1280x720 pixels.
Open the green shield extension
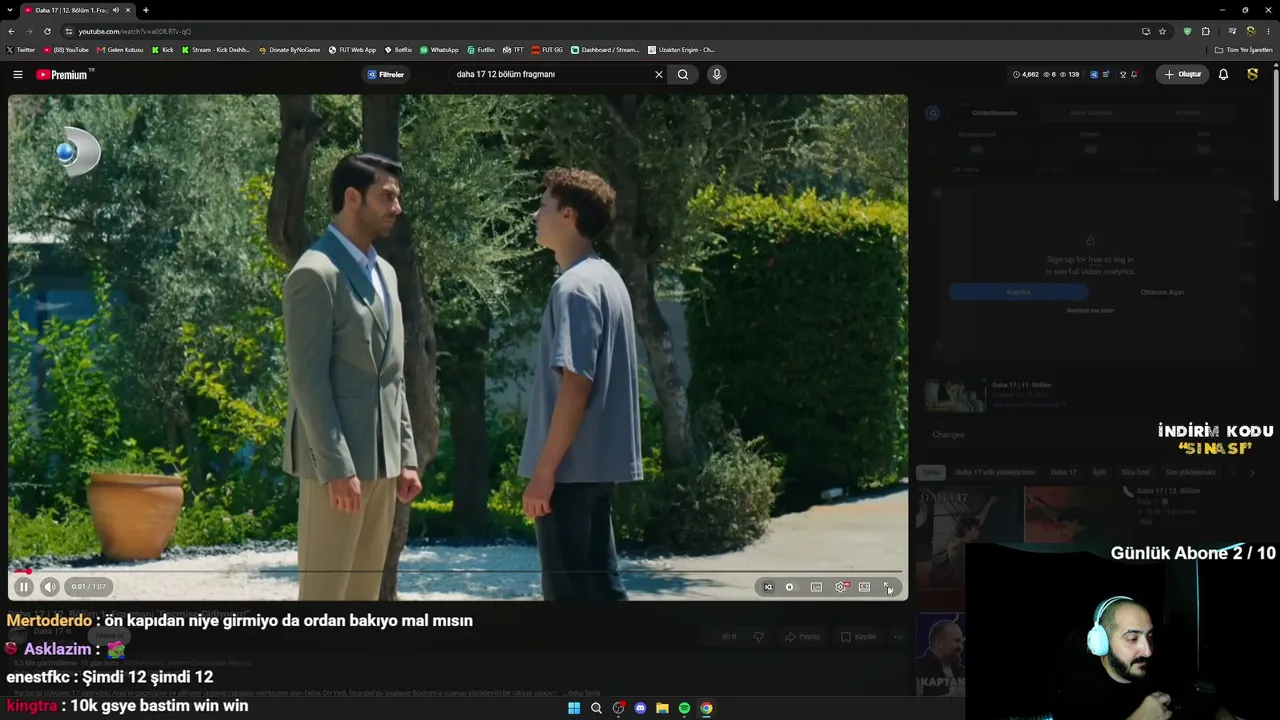pyautogui.click(x=1187, y=31)
